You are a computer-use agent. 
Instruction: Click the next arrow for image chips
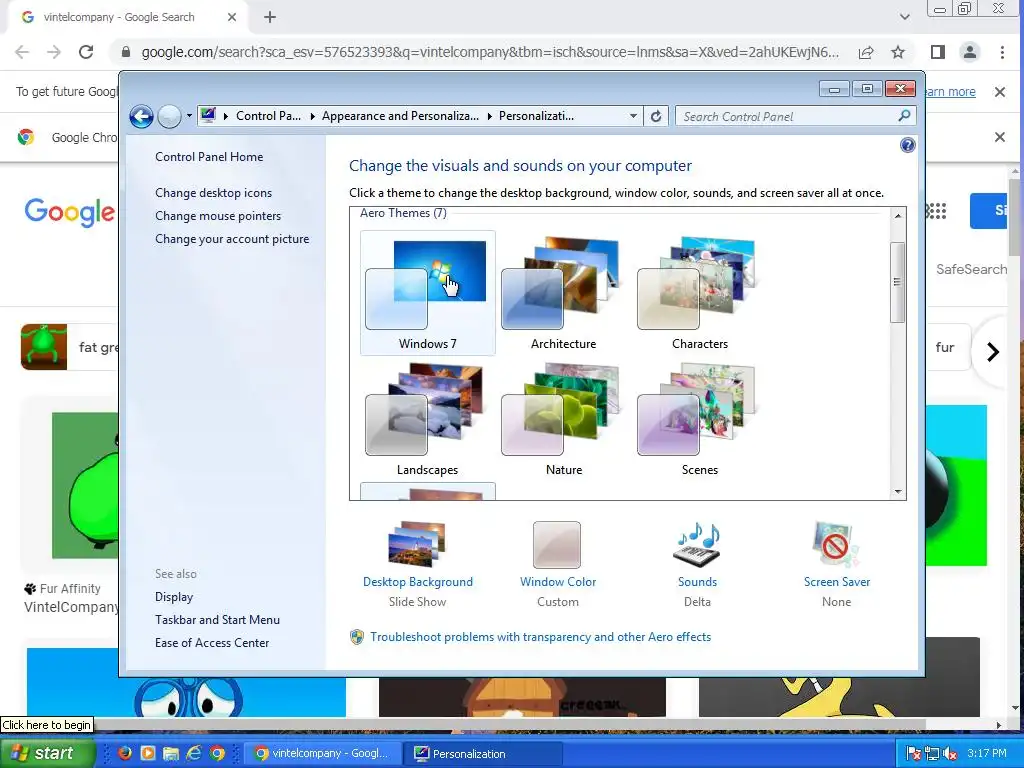click(993, 352)
